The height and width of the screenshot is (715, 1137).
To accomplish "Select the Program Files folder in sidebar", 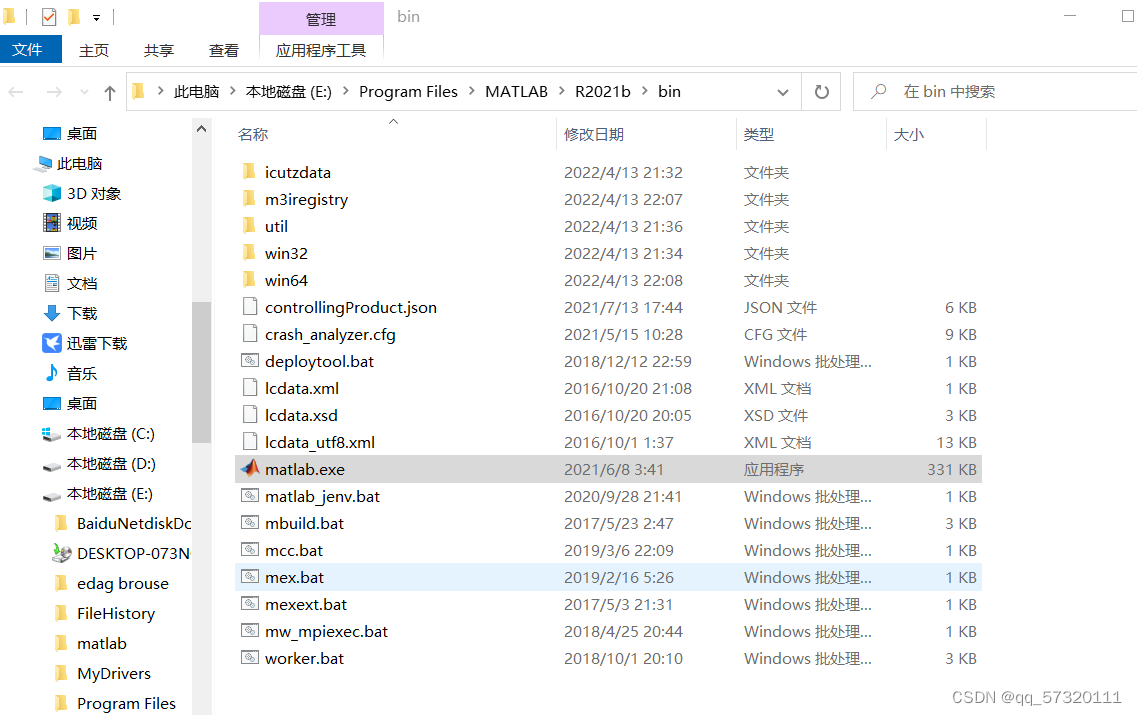I will coord(126,703).
